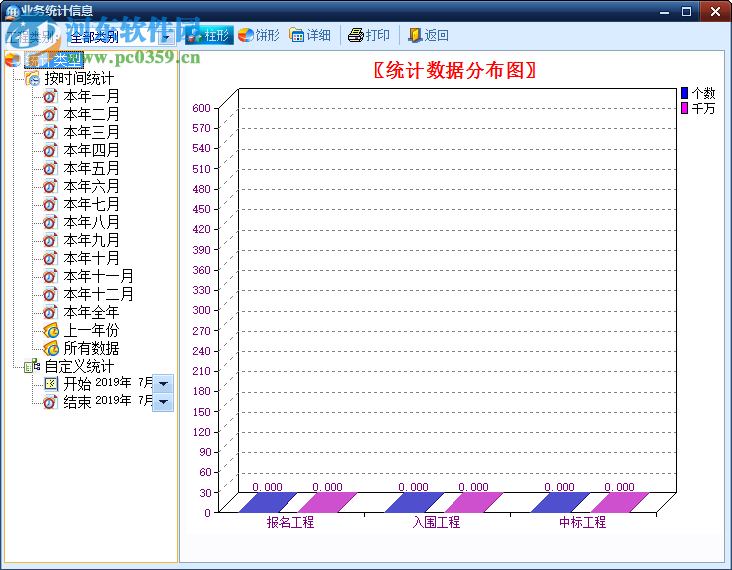Click the icon beside 上一年份
This screenshot has width=732, height=570.
pyautogui.click(x=50, y=330)
